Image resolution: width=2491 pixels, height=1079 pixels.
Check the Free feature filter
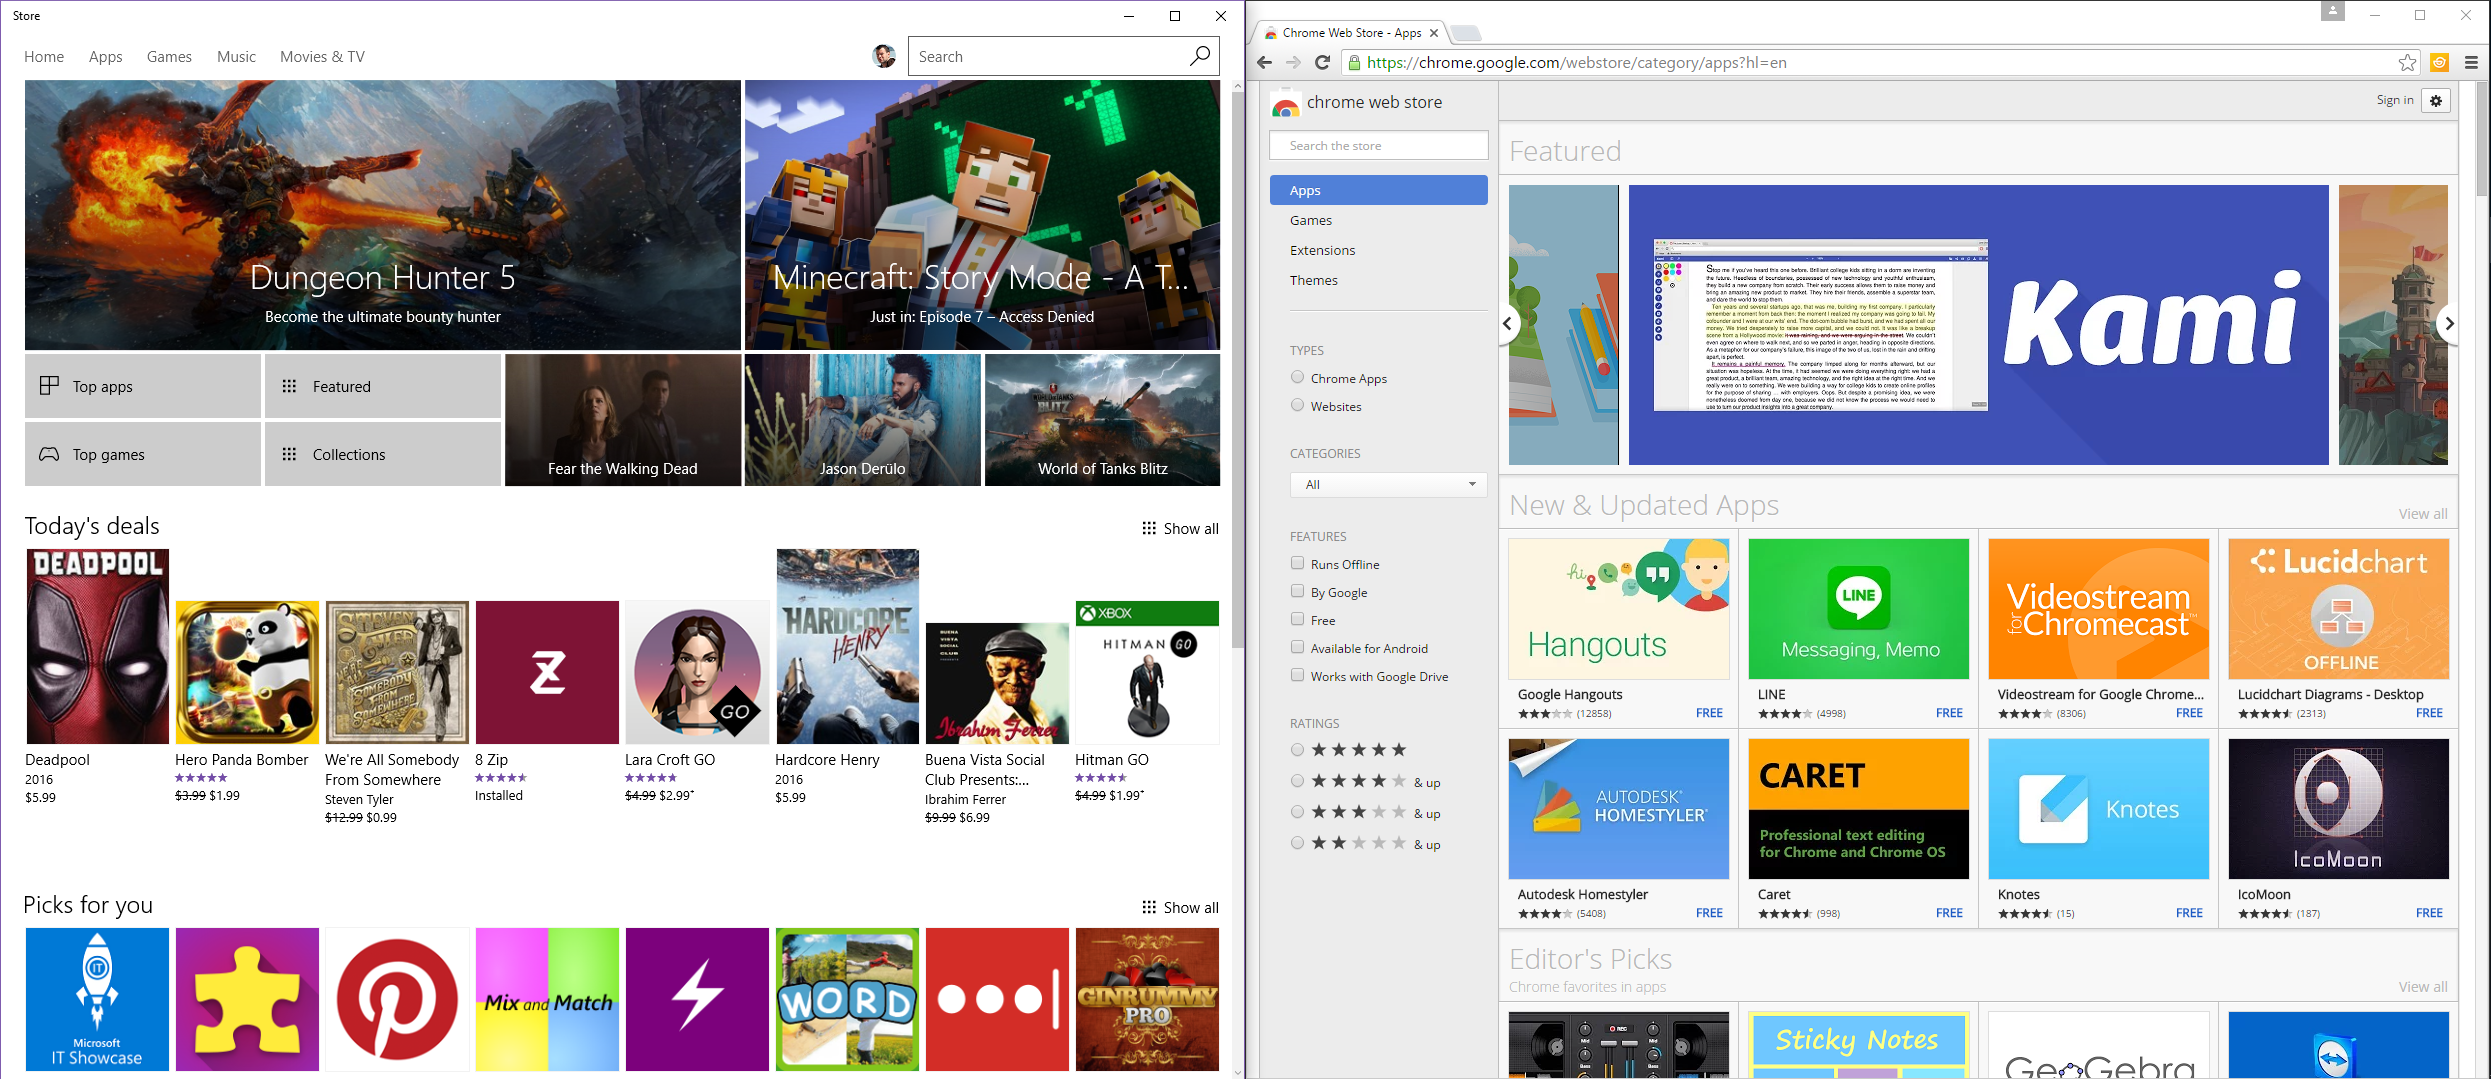coord(1297,619)
